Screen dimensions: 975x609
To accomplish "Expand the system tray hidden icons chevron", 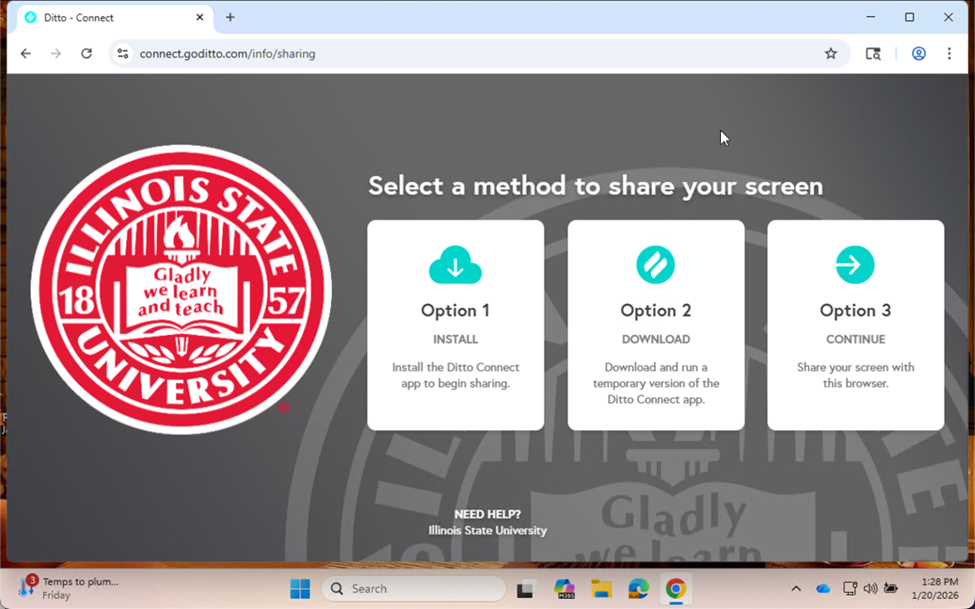I will click(796, 588).
